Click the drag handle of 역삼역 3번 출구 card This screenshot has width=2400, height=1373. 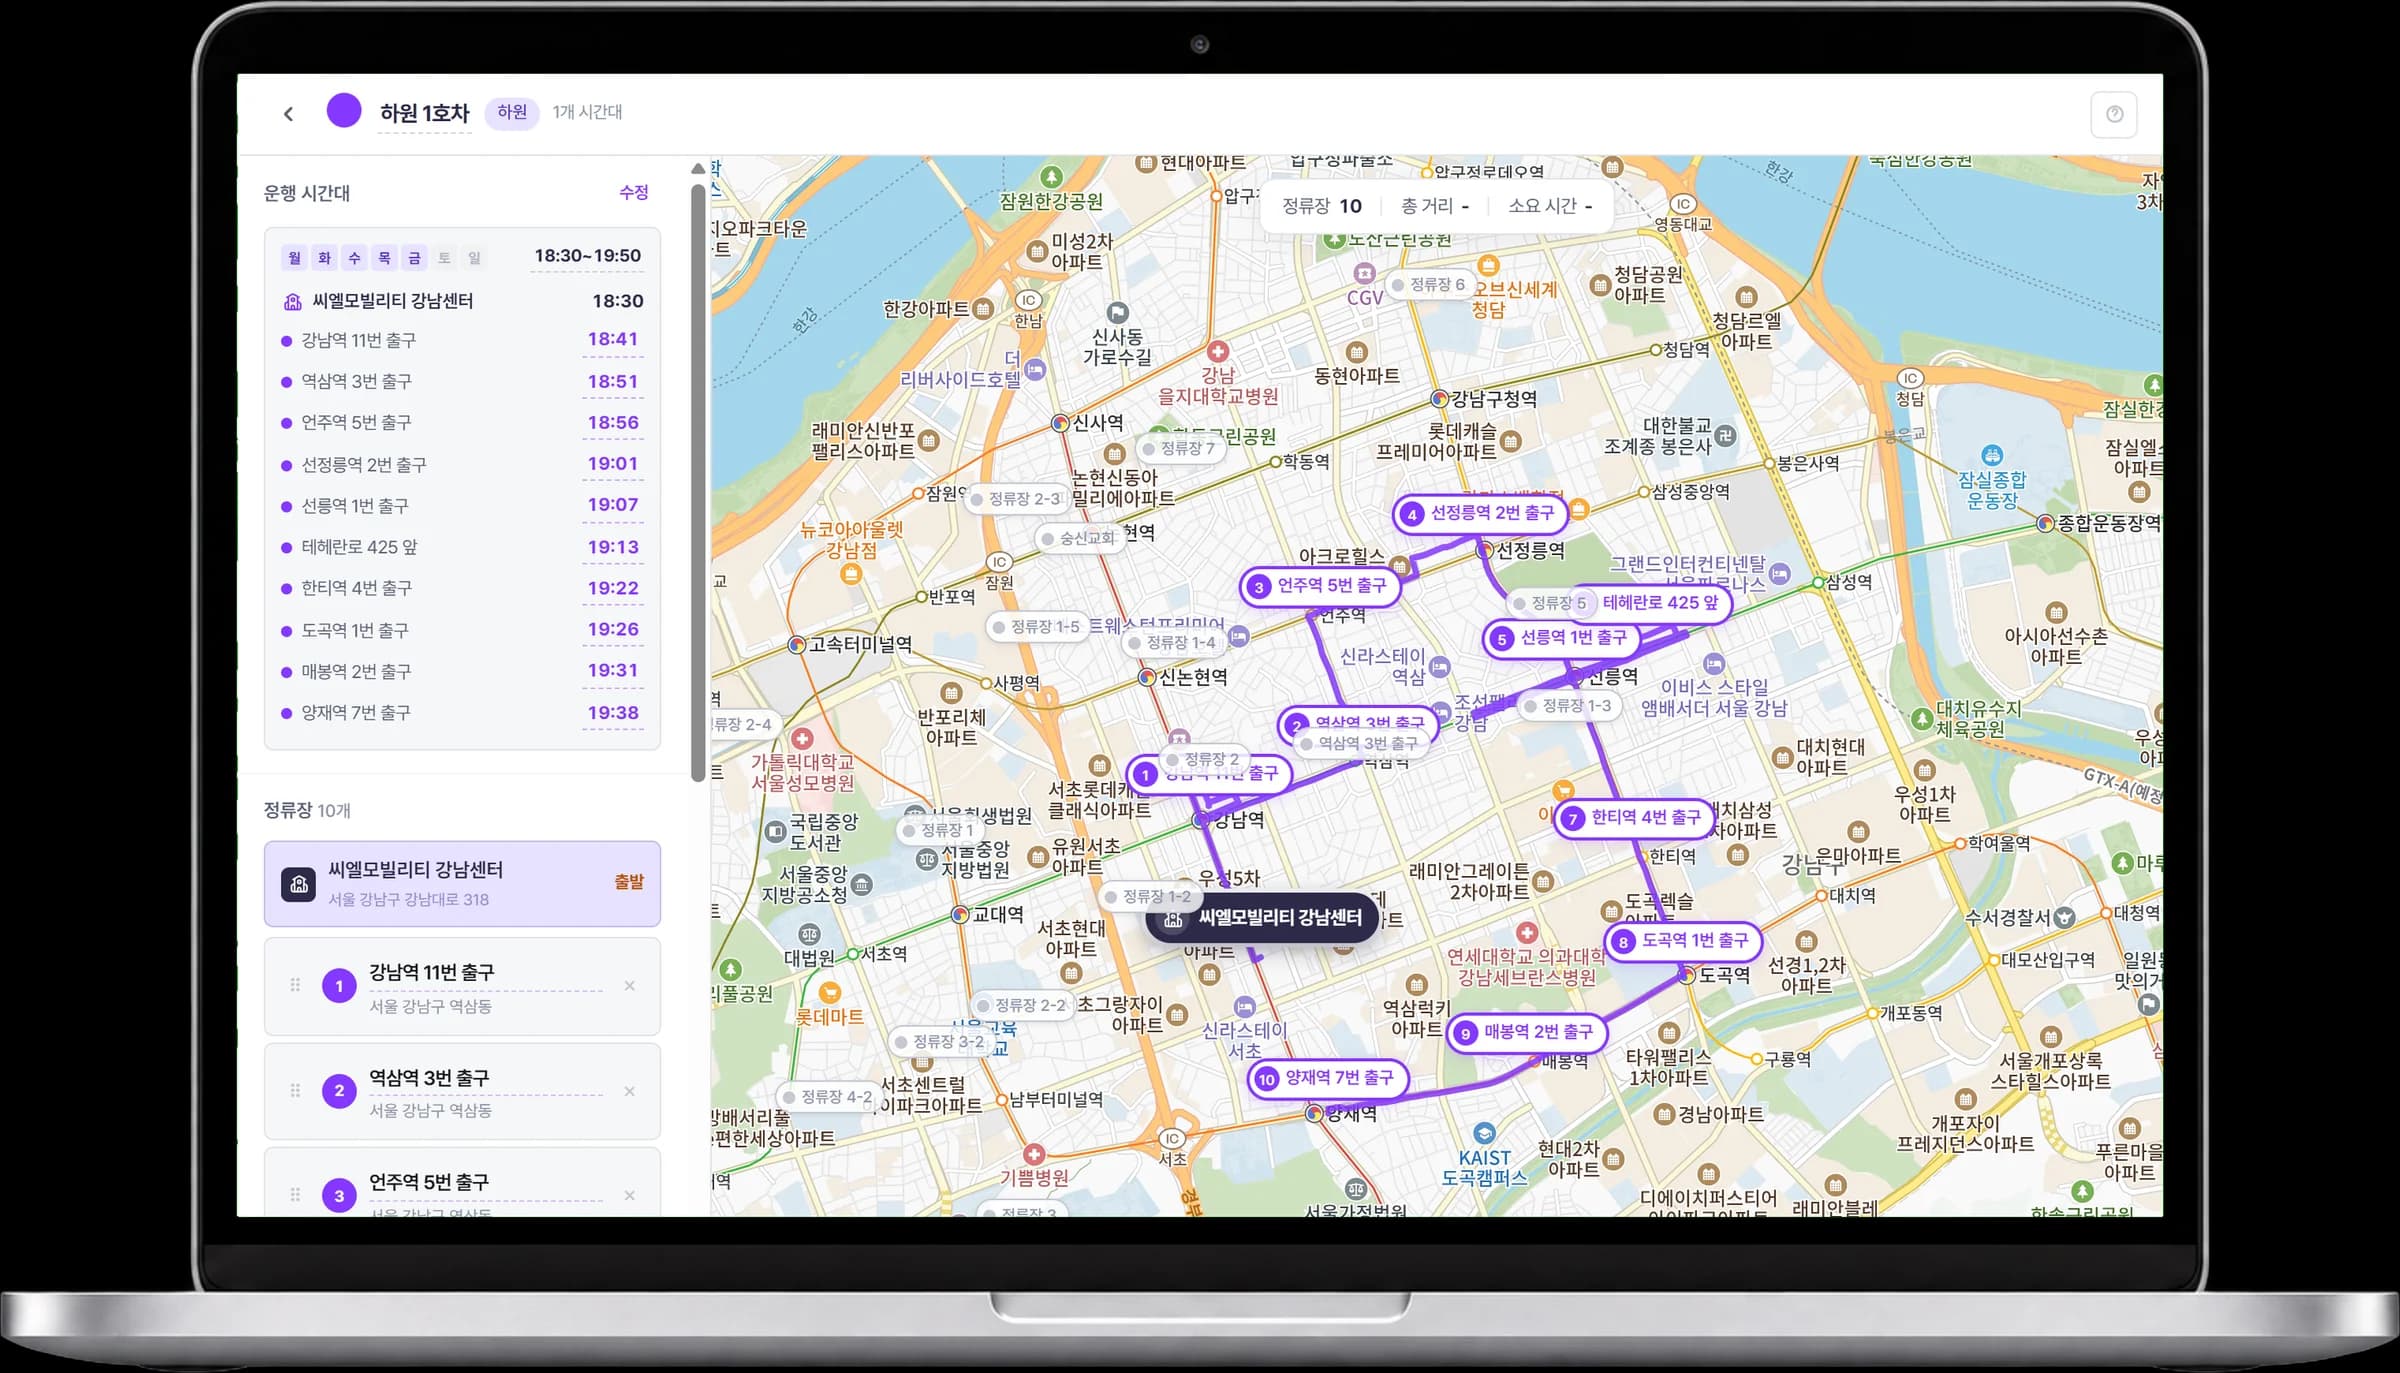(x=295, y=1091)
